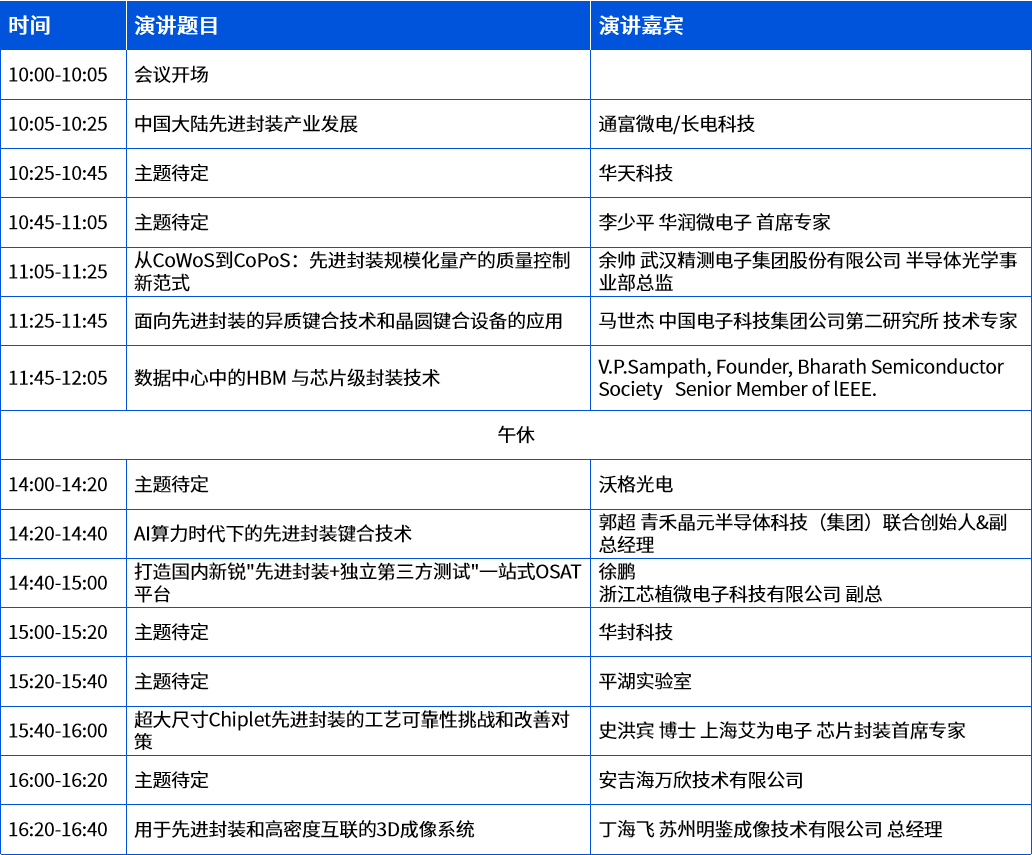Click the 平湖实验室 speaker cell
Viewport: 1032px width, 855px height.
[811, 681]
